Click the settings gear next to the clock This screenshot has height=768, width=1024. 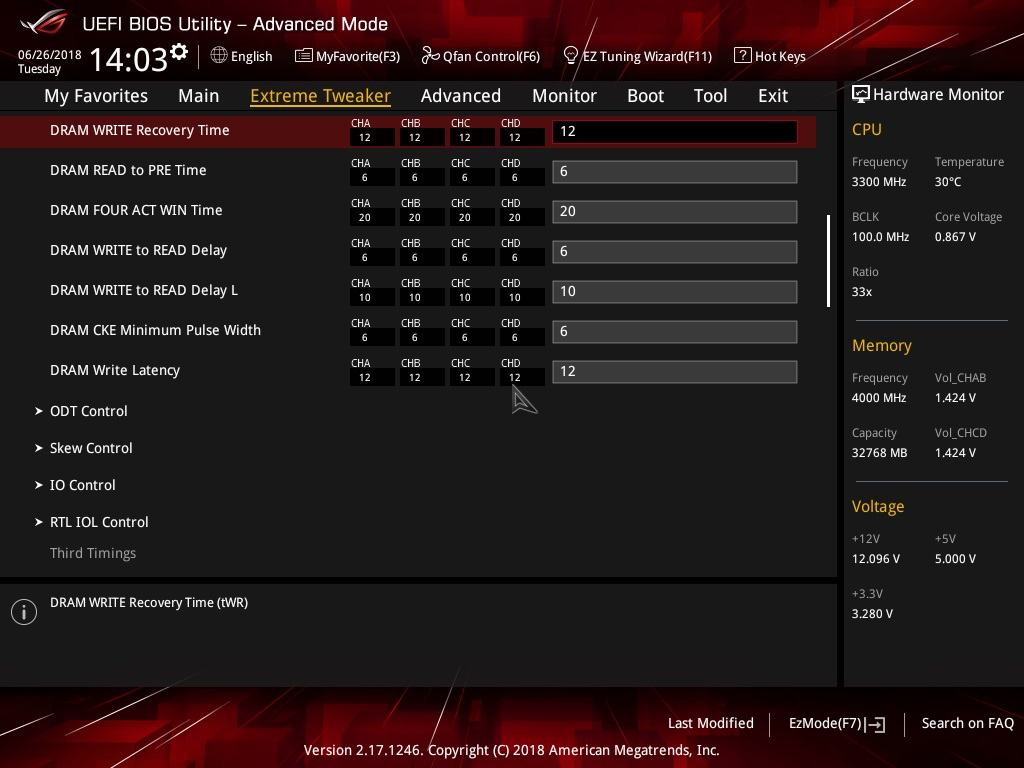coord(178,52)
